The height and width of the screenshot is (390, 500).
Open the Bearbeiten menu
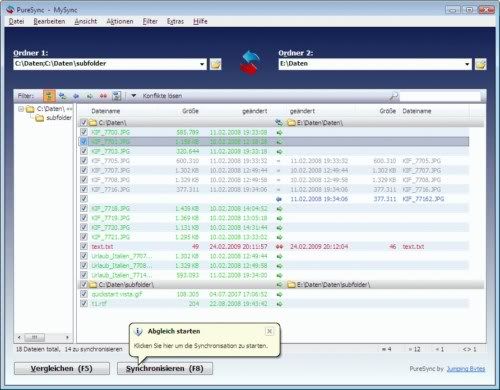49,21
